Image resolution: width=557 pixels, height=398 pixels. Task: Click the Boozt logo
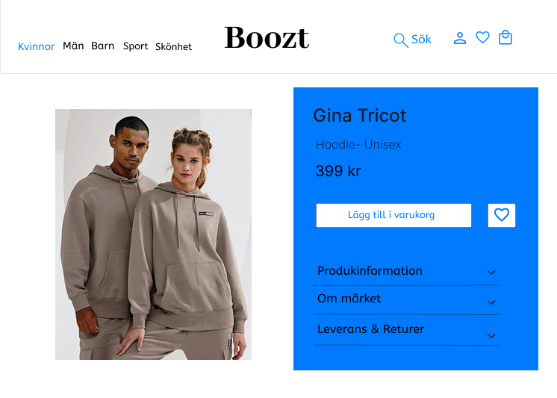click(267, 38)
